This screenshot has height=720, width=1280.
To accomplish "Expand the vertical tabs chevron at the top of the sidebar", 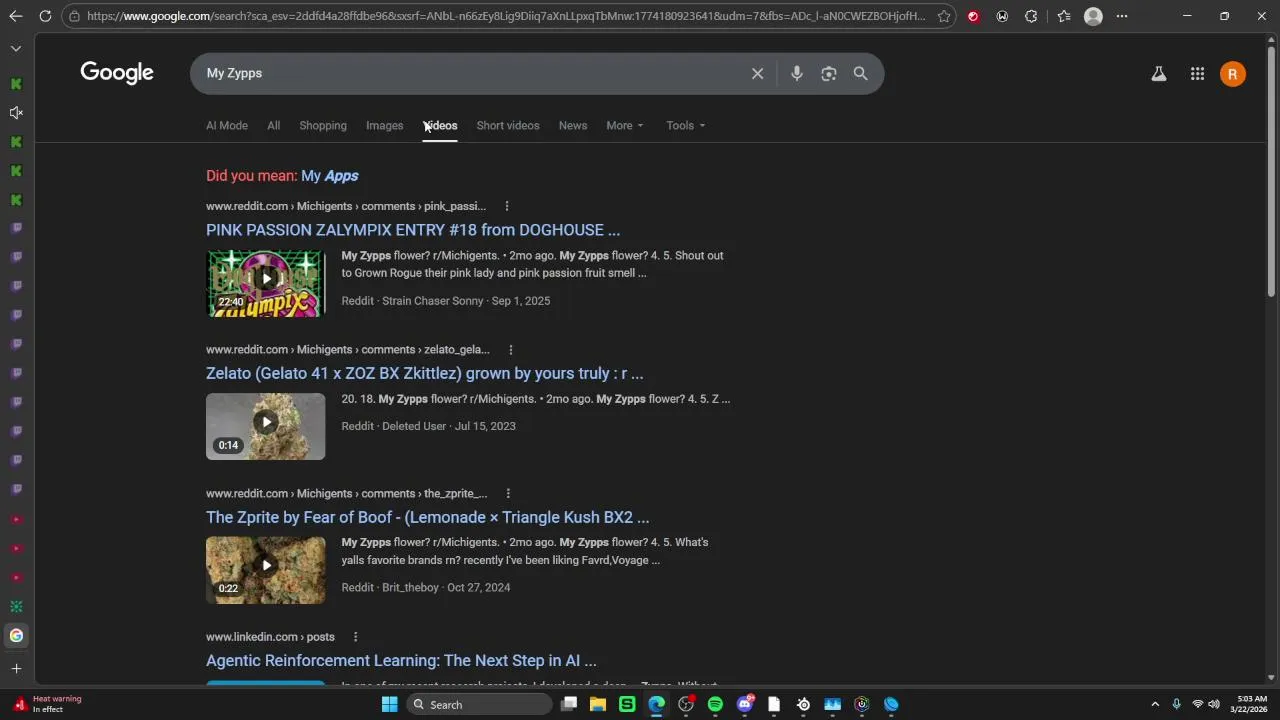I will point(16,48).
